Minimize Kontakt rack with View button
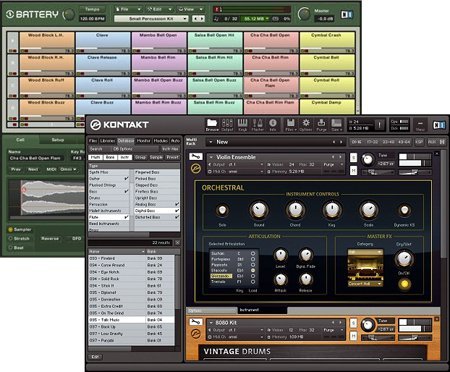450x372 pixels. point(420,125)
